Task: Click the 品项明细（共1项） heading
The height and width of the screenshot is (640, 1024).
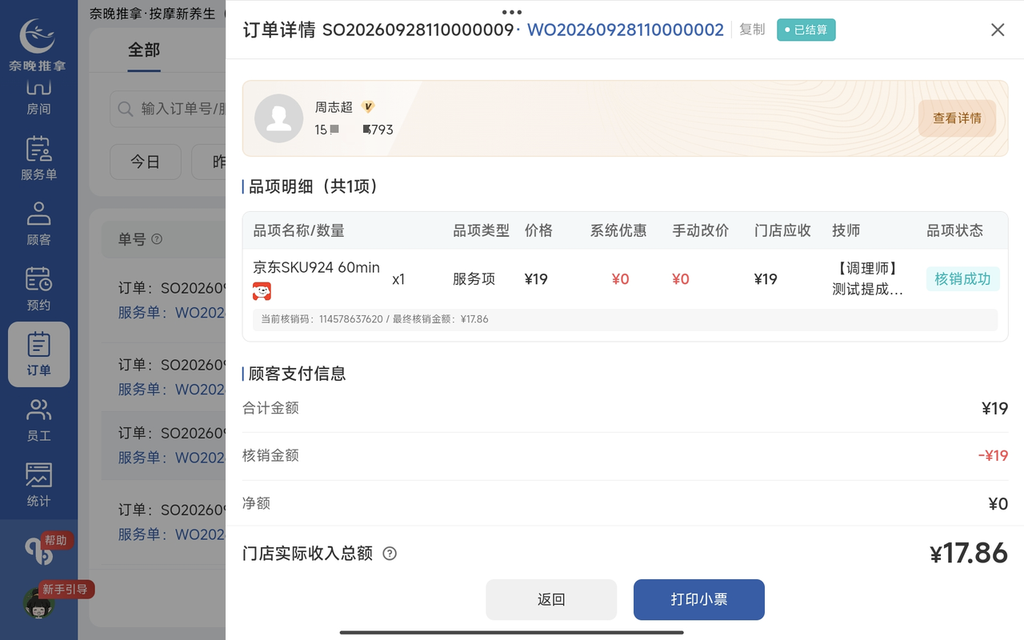Action: coord(313,187)
